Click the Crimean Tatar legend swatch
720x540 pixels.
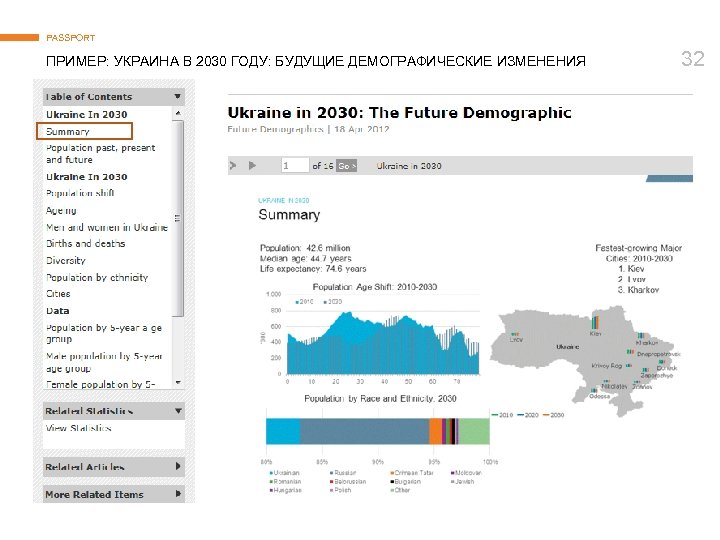point(392,472)
